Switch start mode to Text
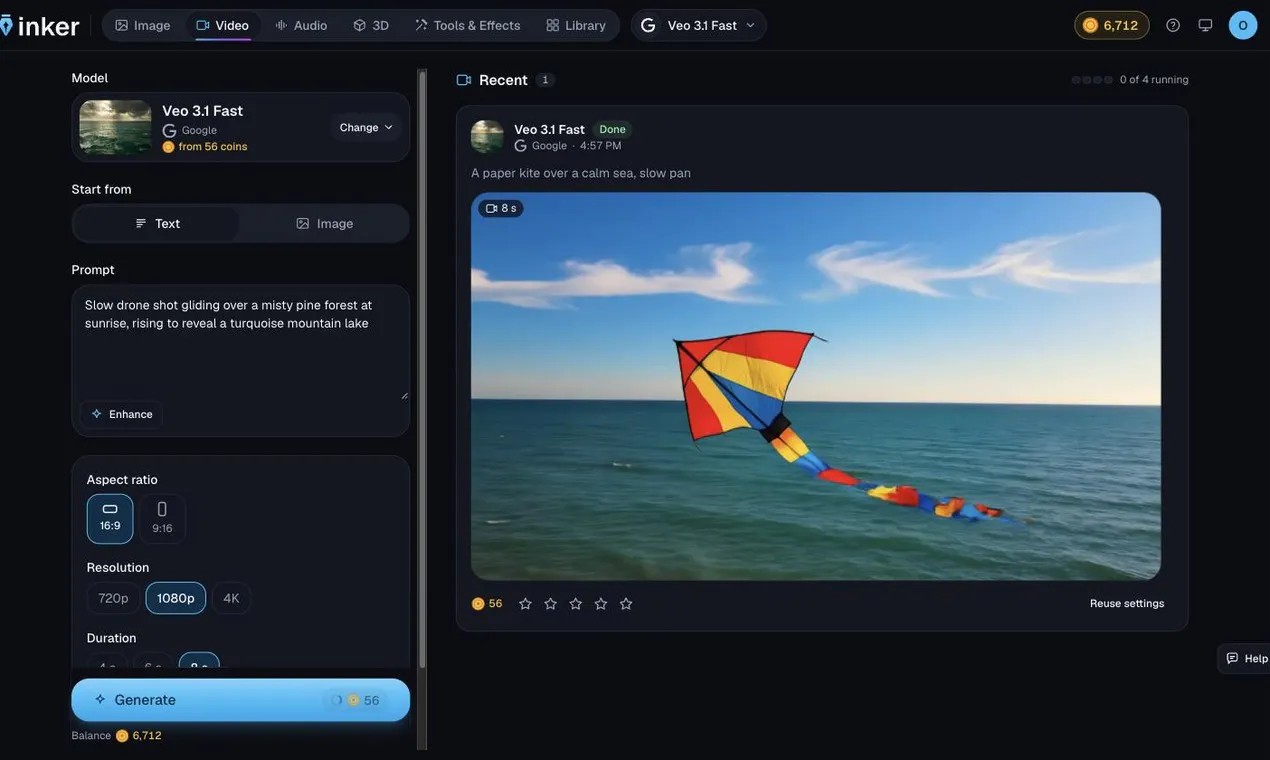Screen dimensions: 1270x760 (x=157, y=223)
